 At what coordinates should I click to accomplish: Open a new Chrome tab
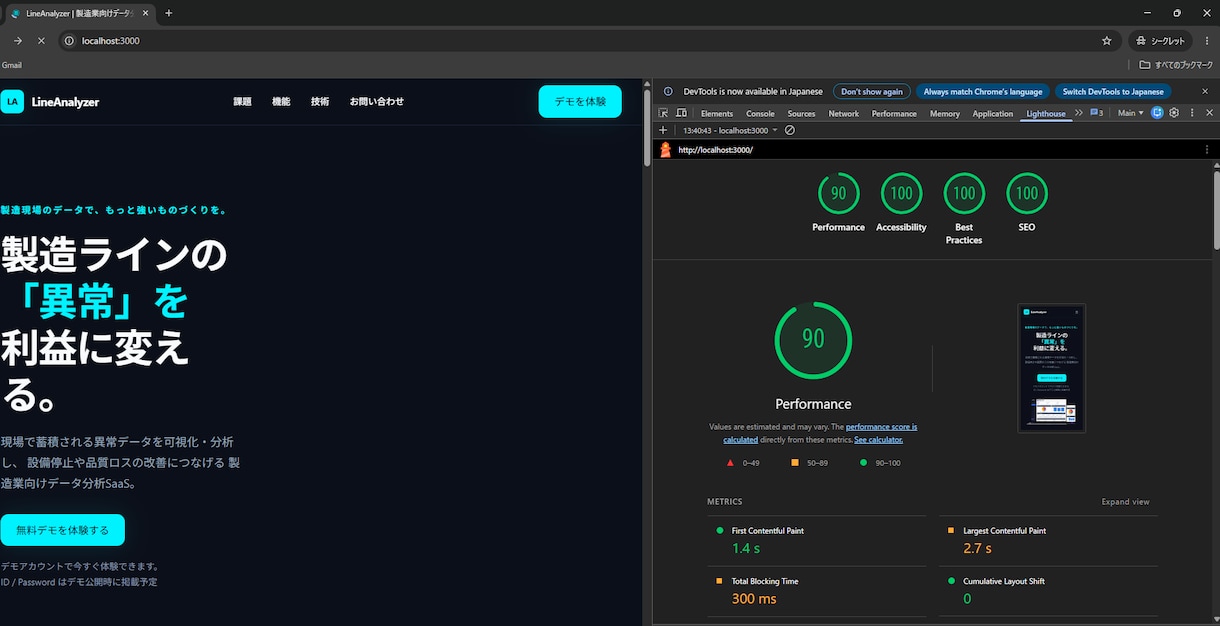[168, 13]
